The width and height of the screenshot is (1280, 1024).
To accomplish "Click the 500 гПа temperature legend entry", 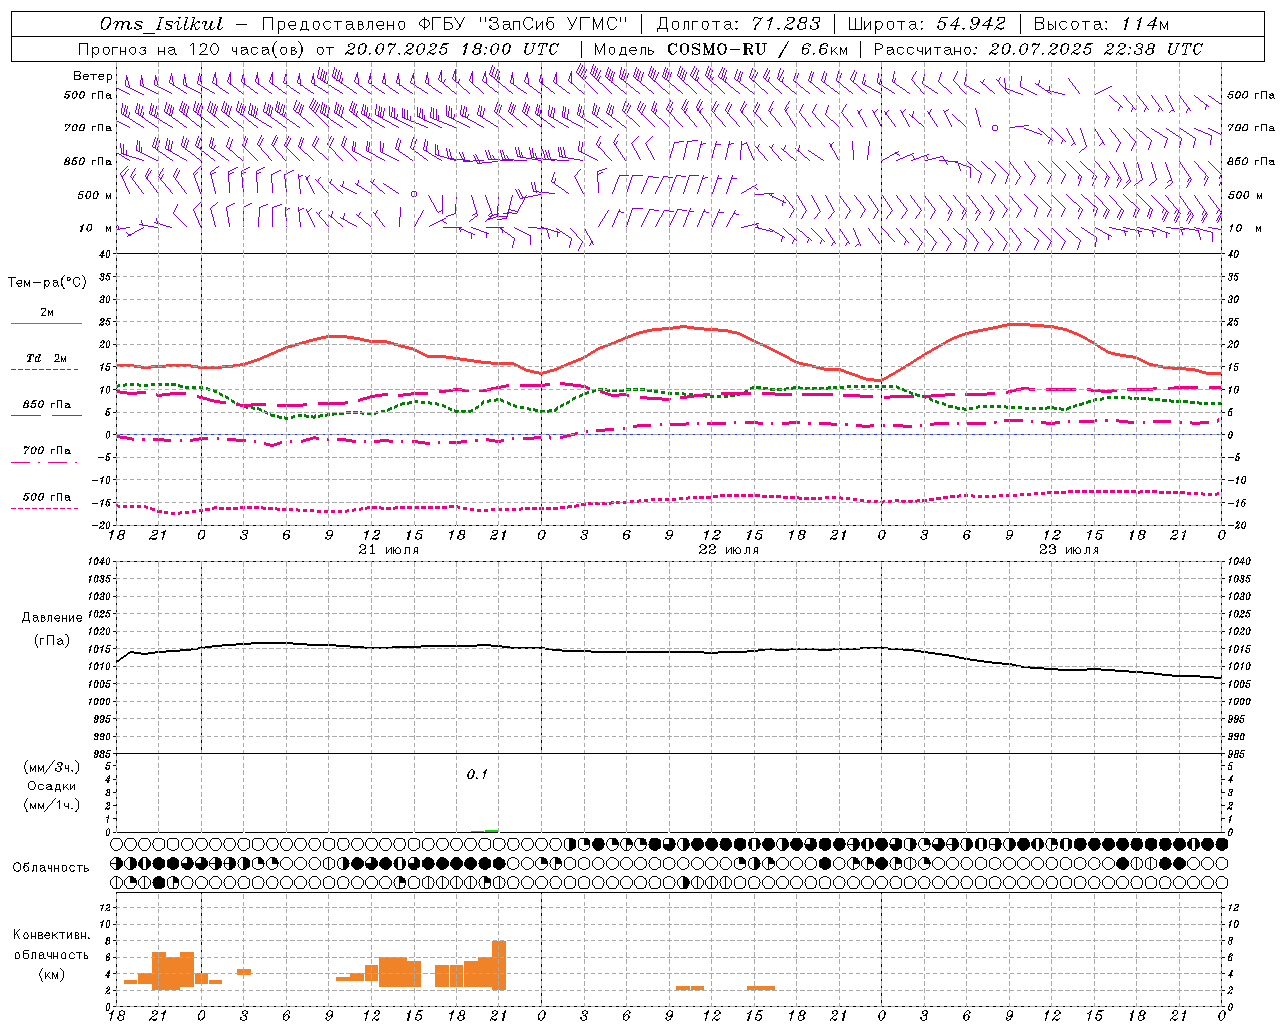I will coord(46,497).
